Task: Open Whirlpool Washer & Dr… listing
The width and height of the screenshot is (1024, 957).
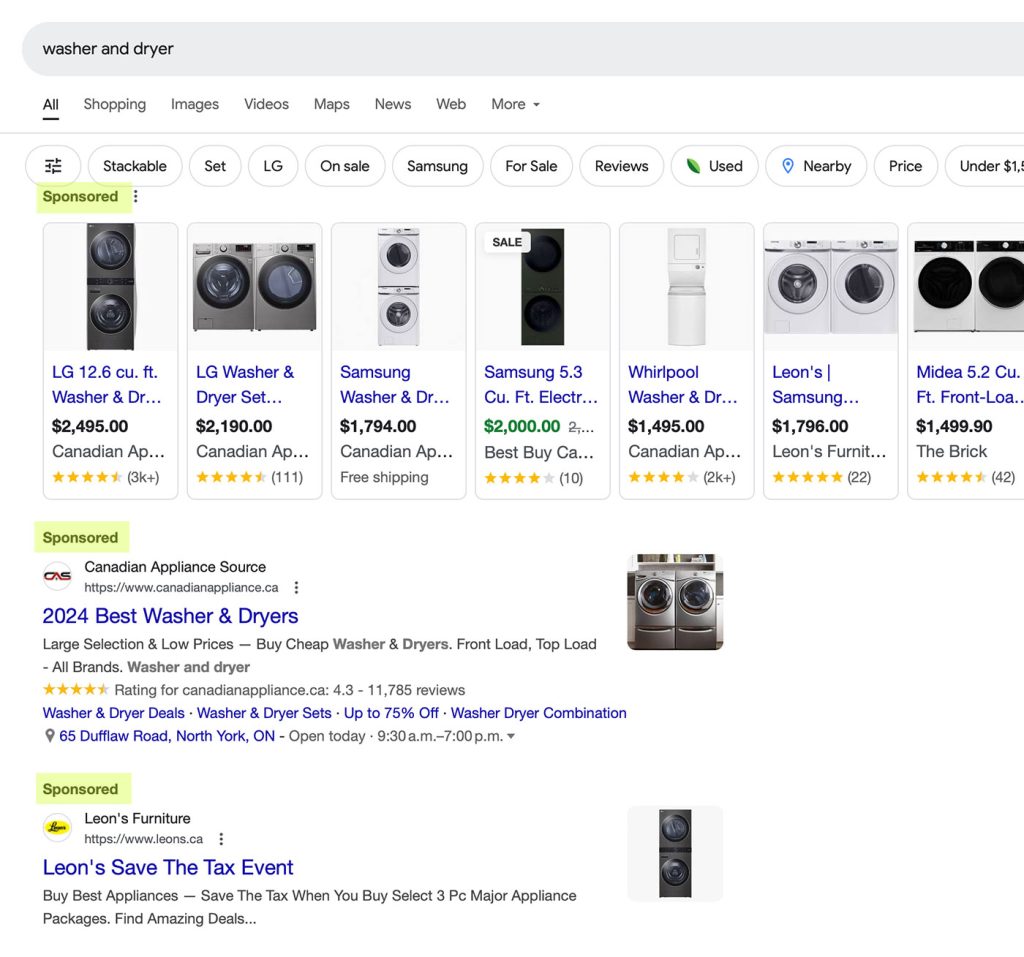Action: coord(683,384)
